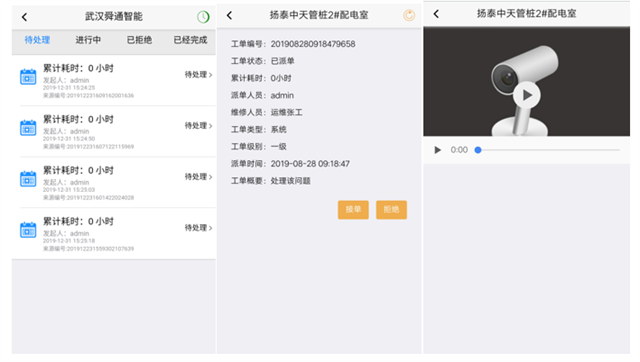Switch to the 已经完成 tab
The width and height of the screenshot is (640, 362).
pos(190,40)
